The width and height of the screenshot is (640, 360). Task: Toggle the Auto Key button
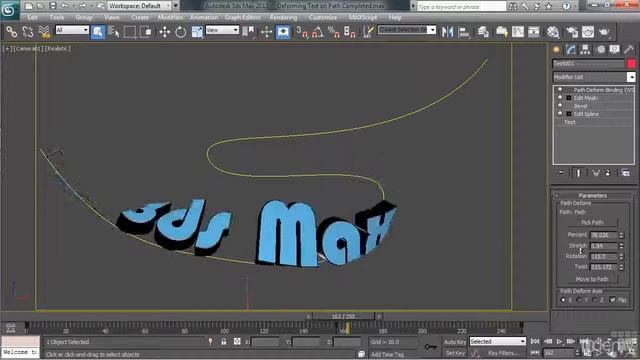(x=455, y=342)
